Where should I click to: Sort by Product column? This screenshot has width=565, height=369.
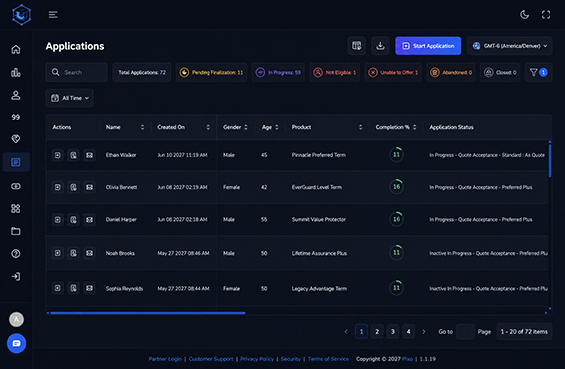(x=360, y=127)
